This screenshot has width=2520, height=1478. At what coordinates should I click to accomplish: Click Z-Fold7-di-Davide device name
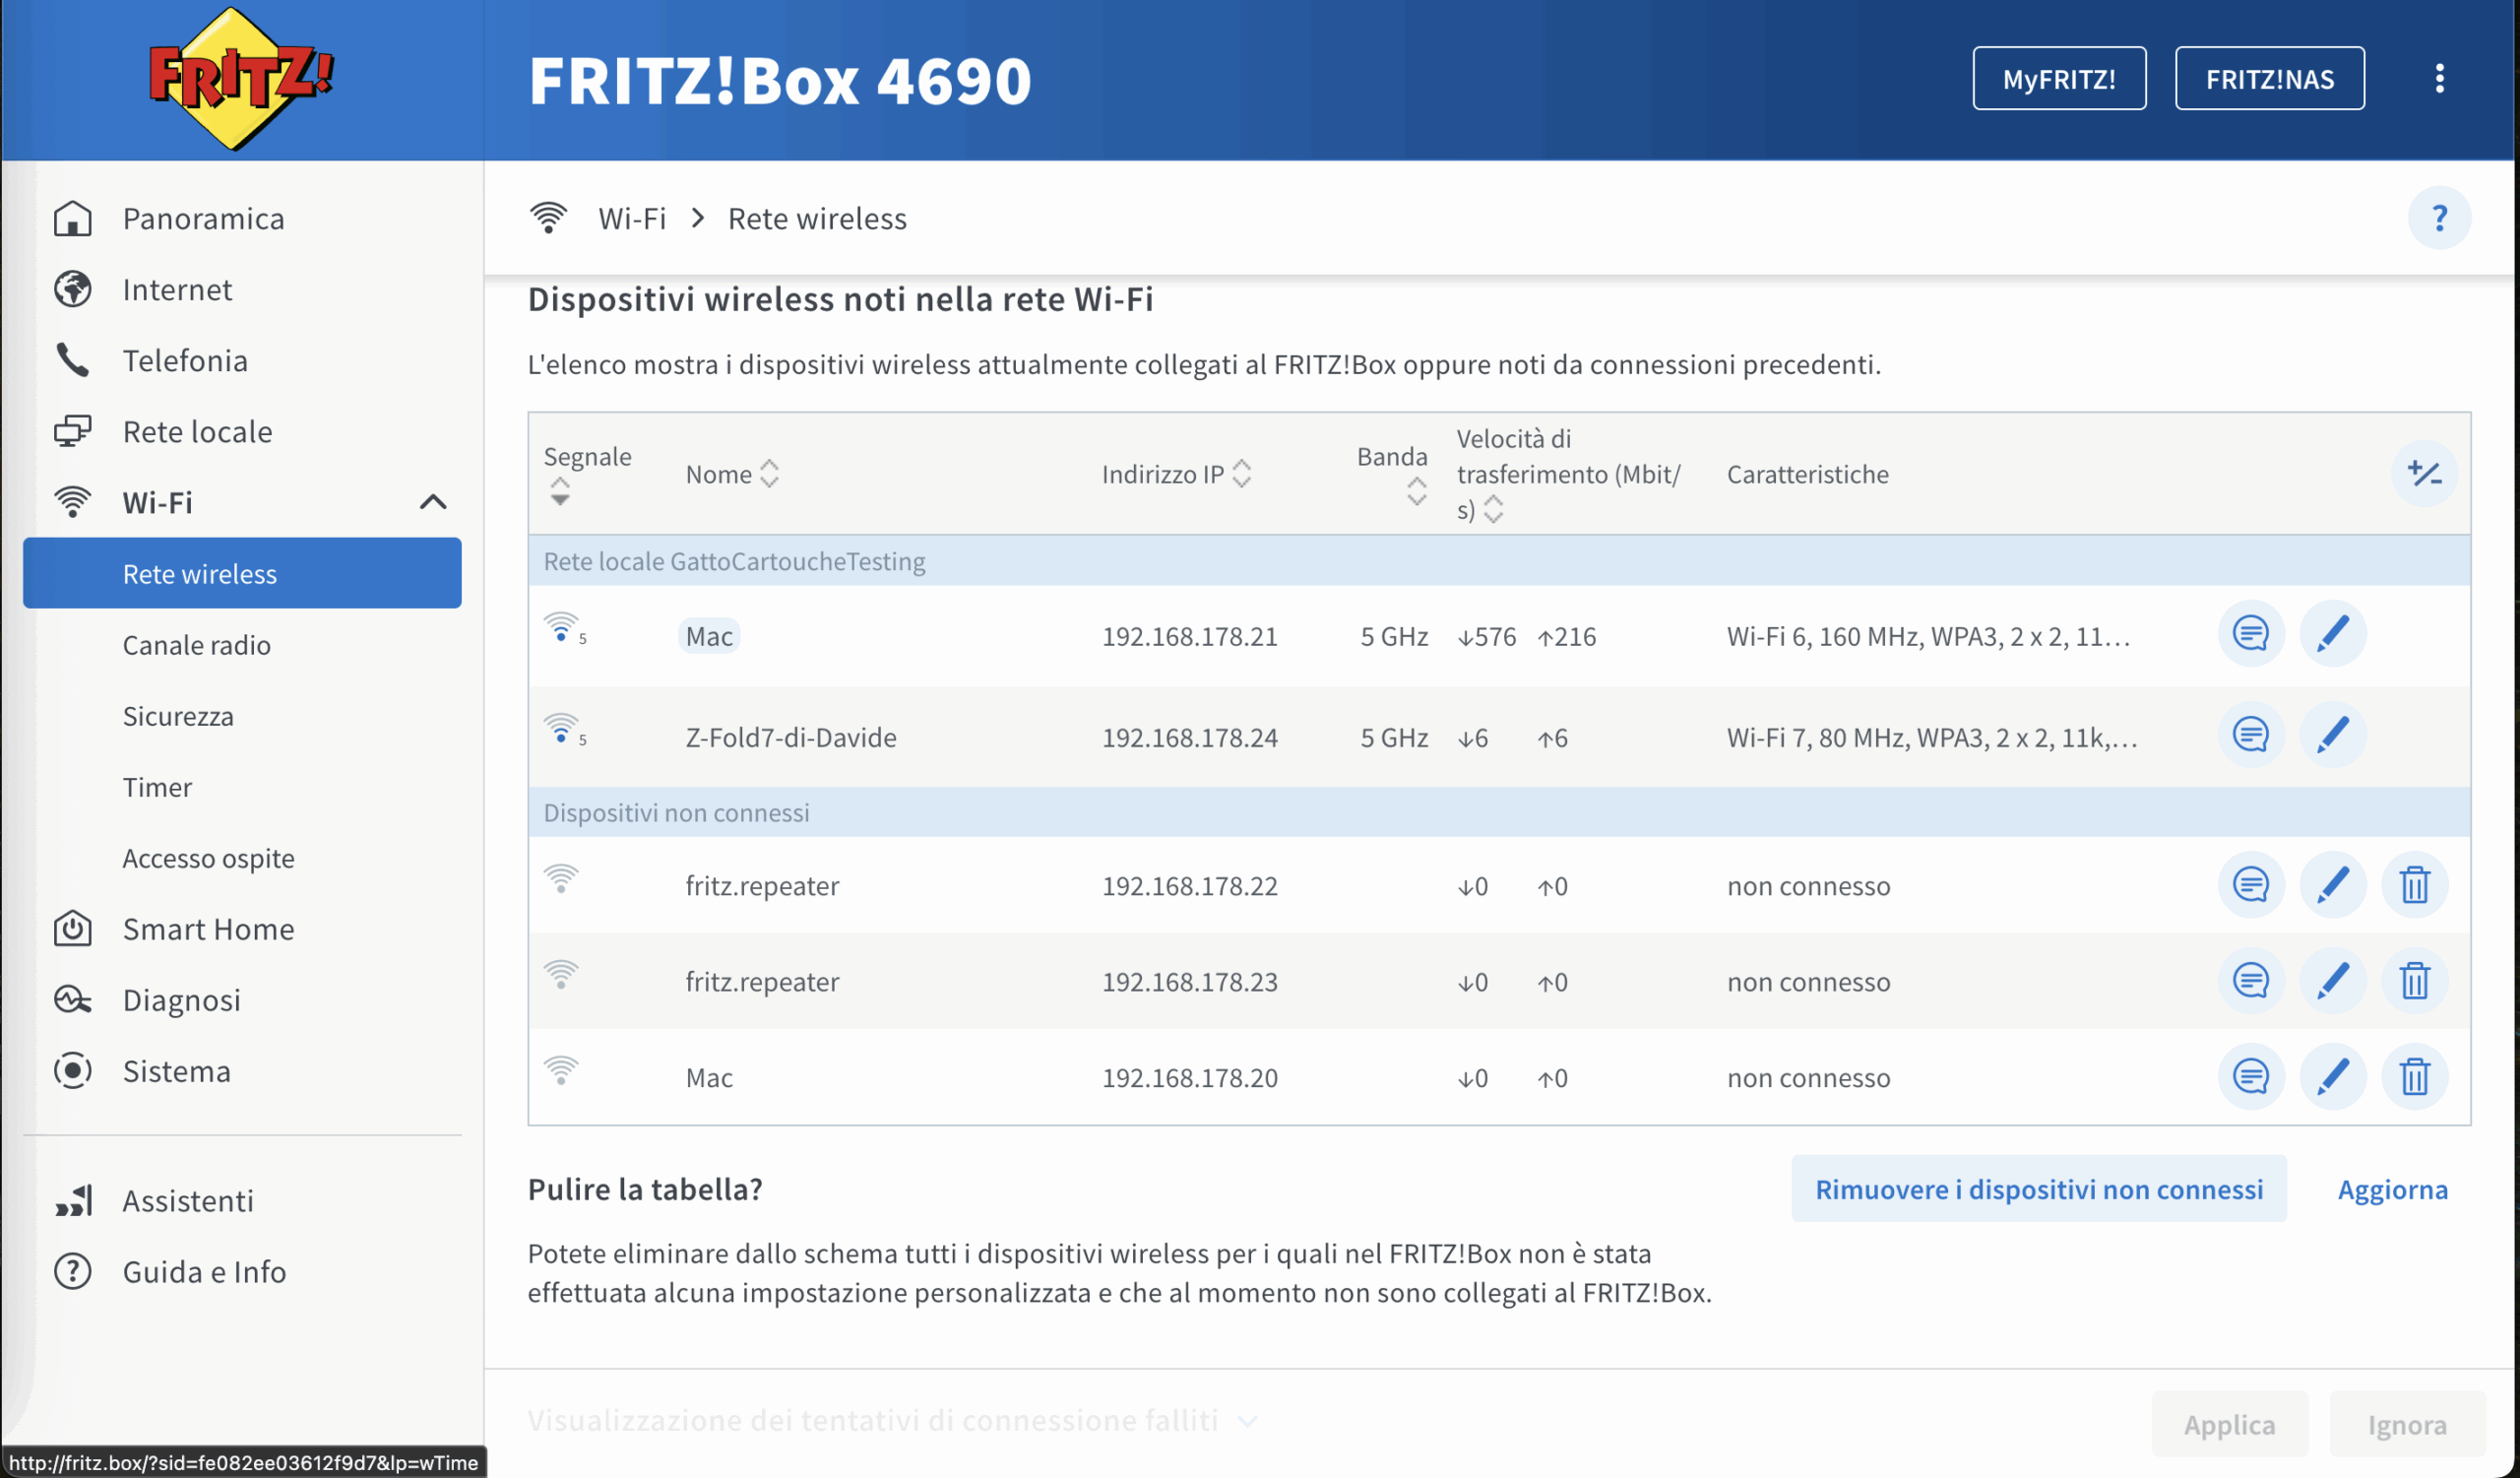791,737
